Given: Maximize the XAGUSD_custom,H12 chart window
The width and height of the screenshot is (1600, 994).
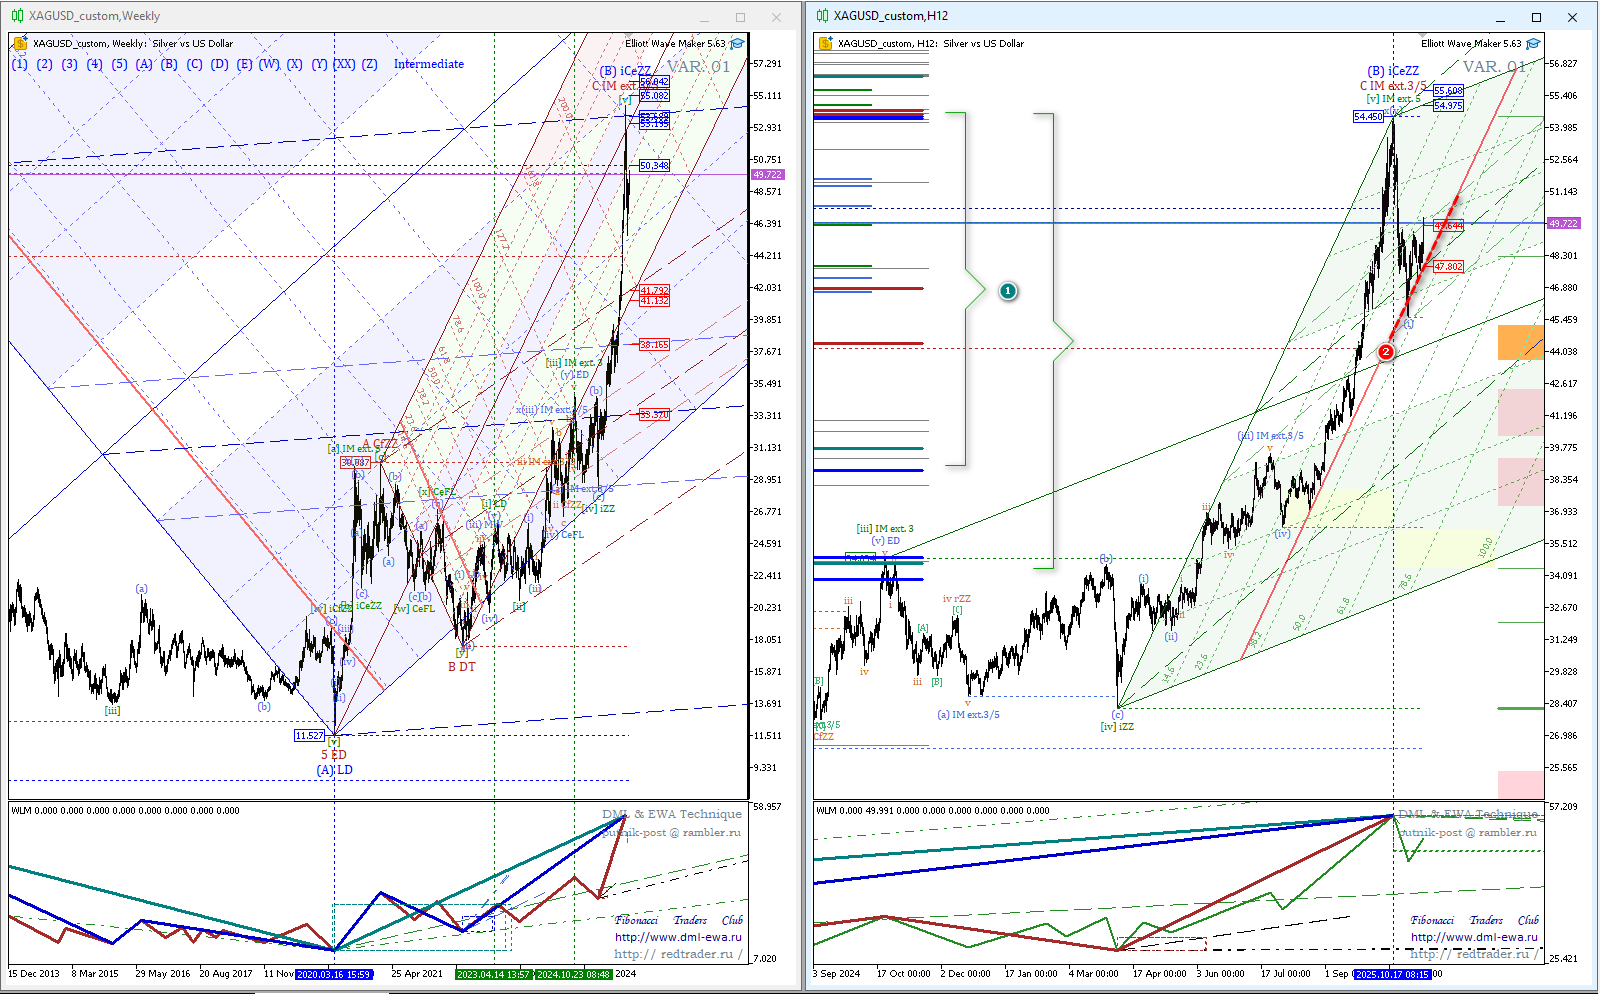Looking at the screenshot, I should pos(1536,17).
